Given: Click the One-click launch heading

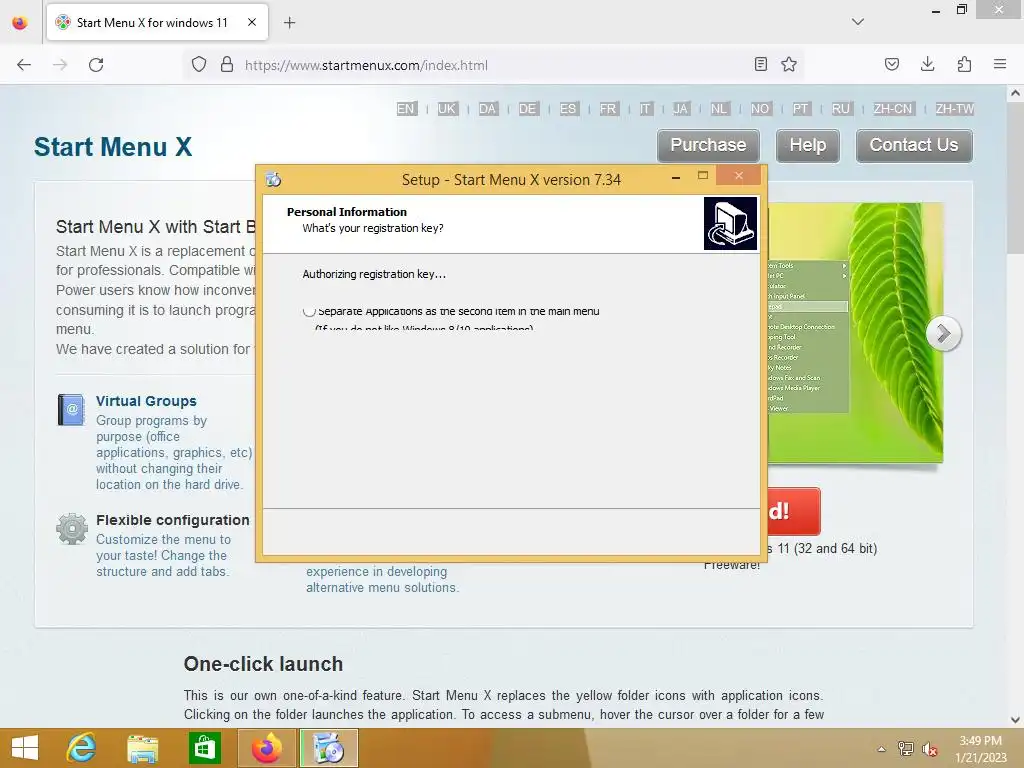Looking at the screenshot, I should [x=263, y=664].
